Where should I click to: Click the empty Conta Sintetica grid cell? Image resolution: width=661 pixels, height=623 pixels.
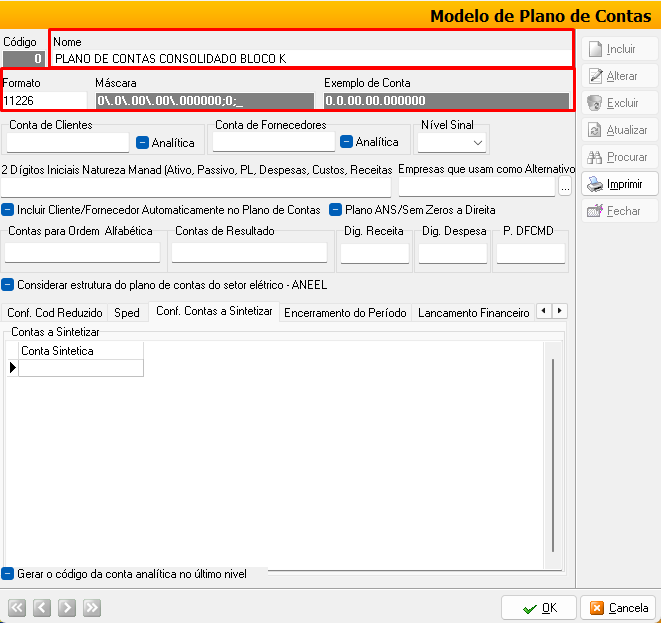[81, 368]
